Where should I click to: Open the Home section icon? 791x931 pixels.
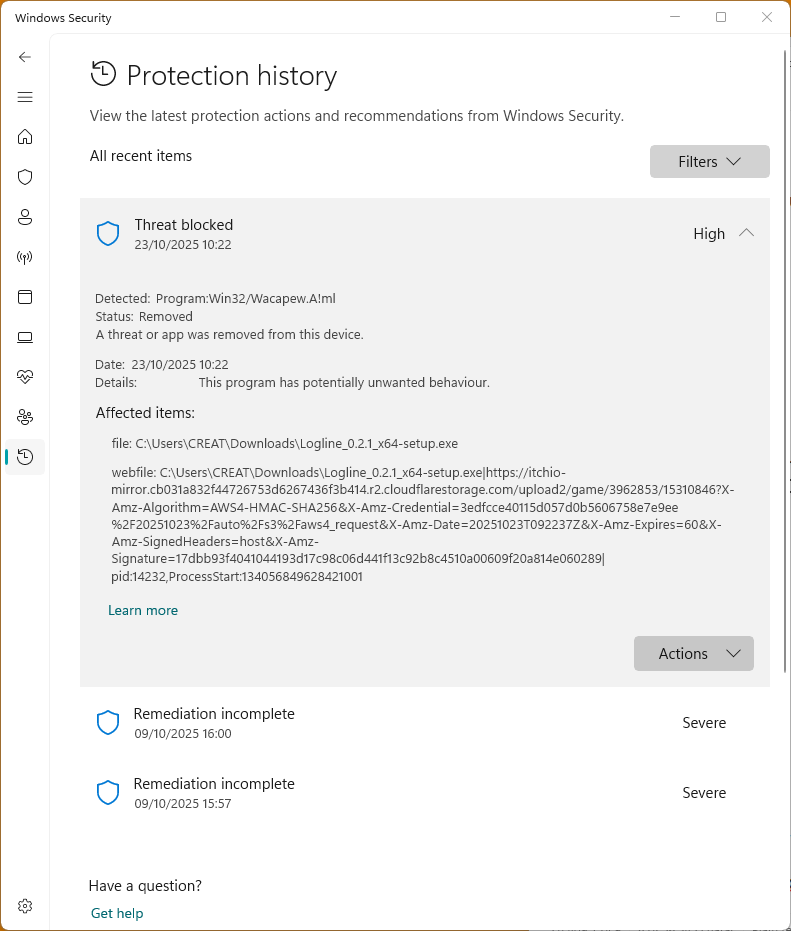click(x=25, y=137)
